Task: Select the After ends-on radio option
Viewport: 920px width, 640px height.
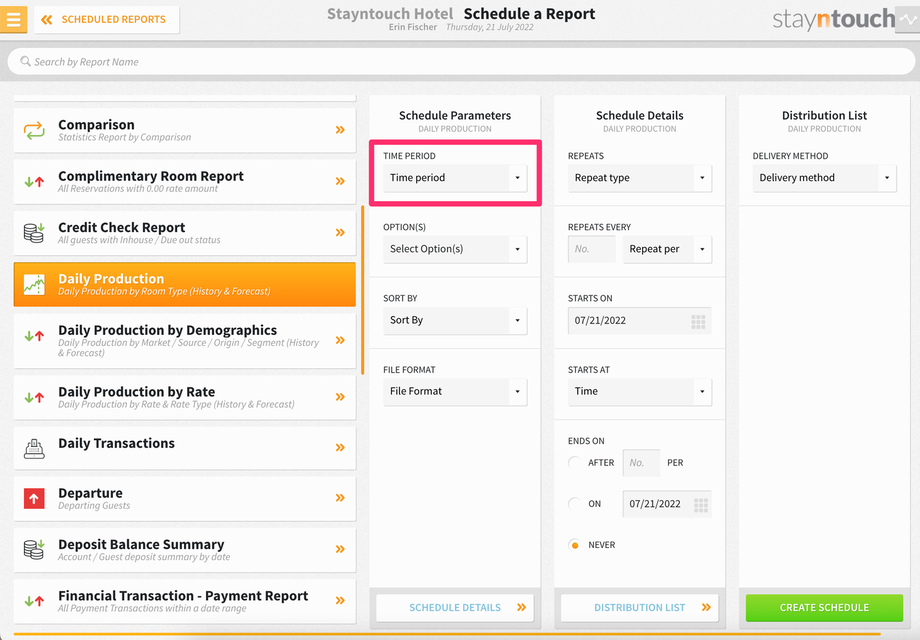Action: coord(575,463)
